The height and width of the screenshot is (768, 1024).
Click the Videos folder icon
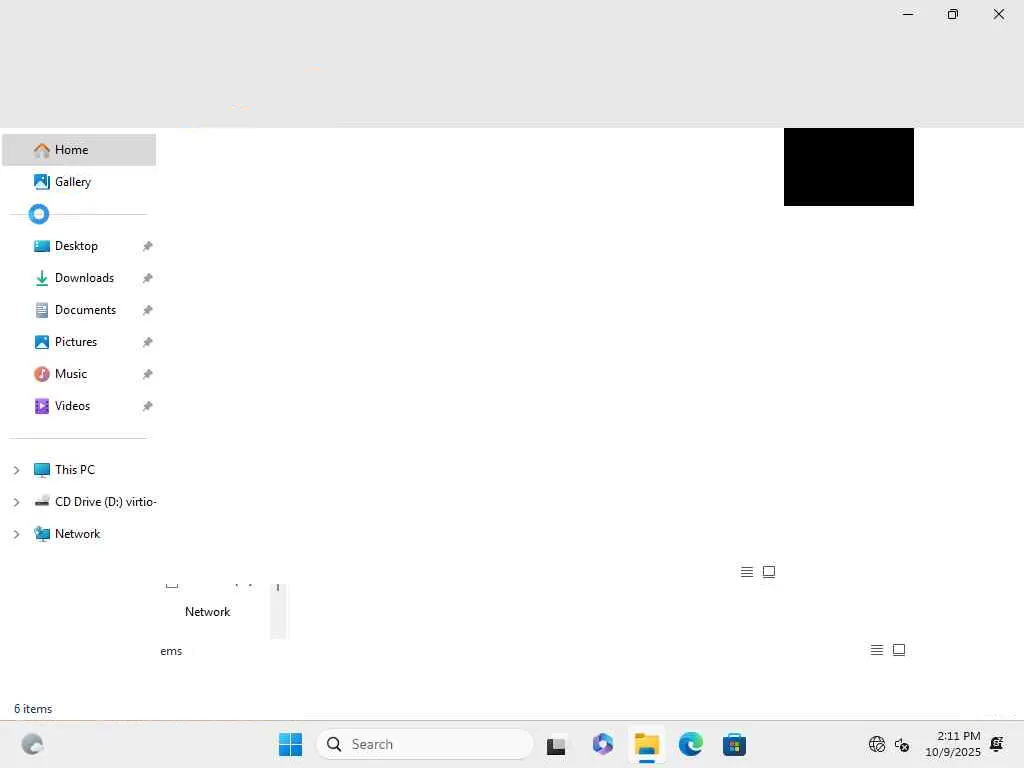tap(42, 406)
